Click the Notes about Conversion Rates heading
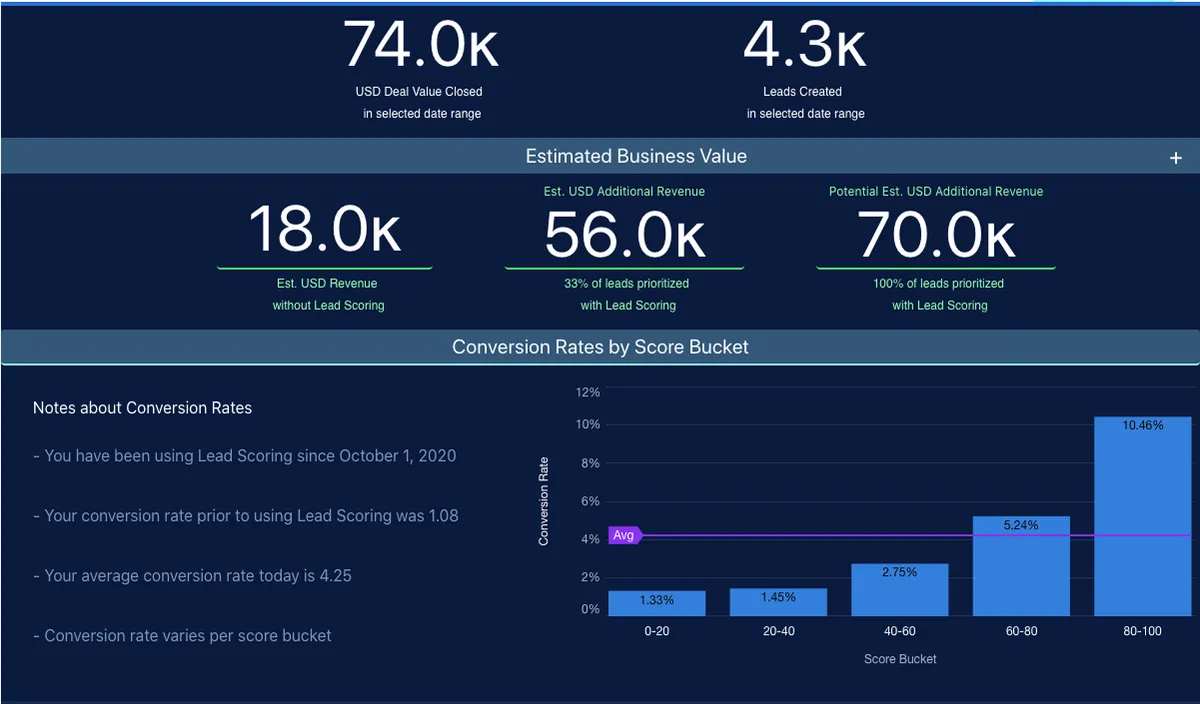 (142, 408)
